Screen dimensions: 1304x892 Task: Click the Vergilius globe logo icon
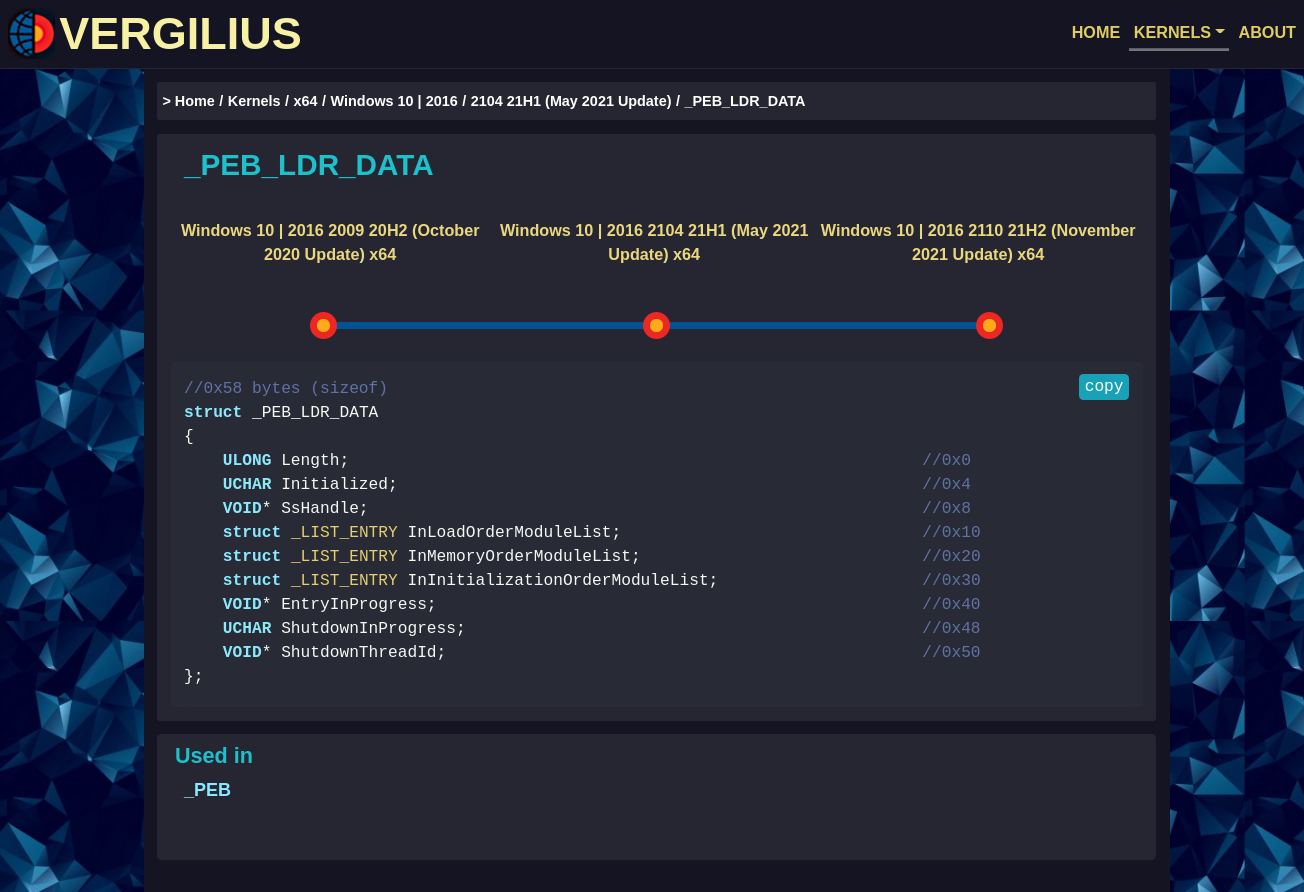tap(32, 34)
